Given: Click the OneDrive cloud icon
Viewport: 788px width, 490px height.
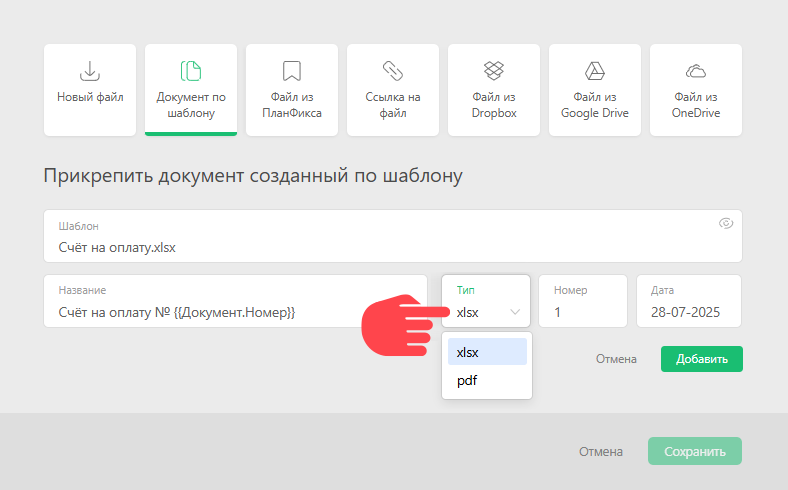Looking at the screenshot, I should (x=696, y=71).
